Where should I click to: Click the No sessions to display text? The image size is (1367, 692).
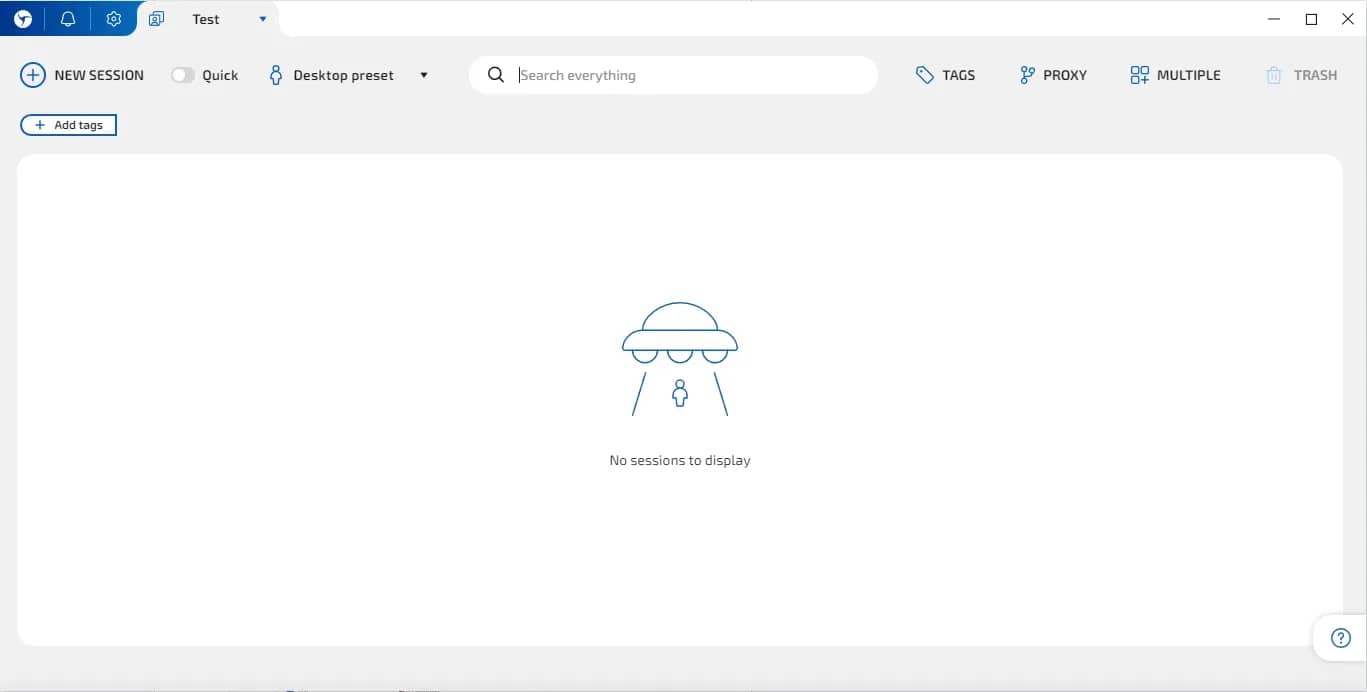click(x=680, y=460)
